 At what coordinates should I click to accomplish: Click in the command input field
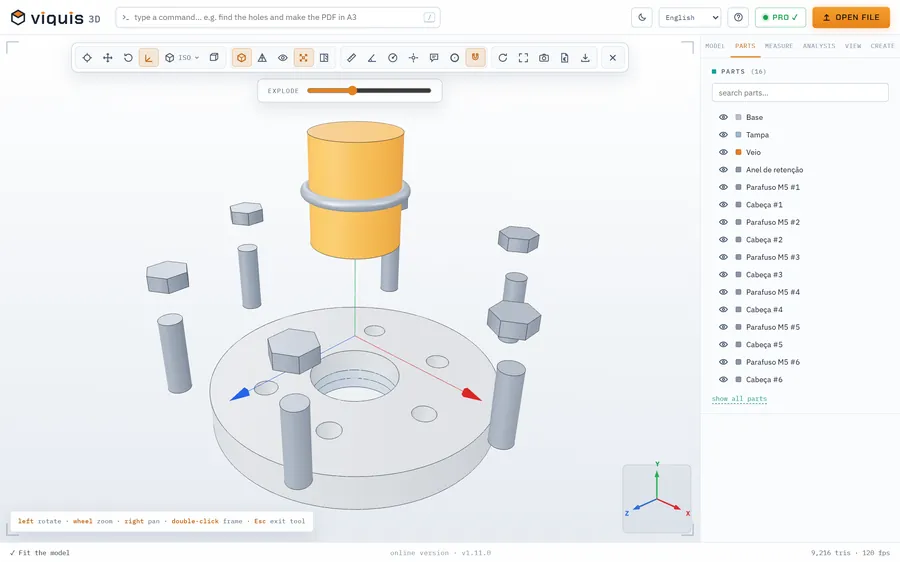tap(278, 17)
